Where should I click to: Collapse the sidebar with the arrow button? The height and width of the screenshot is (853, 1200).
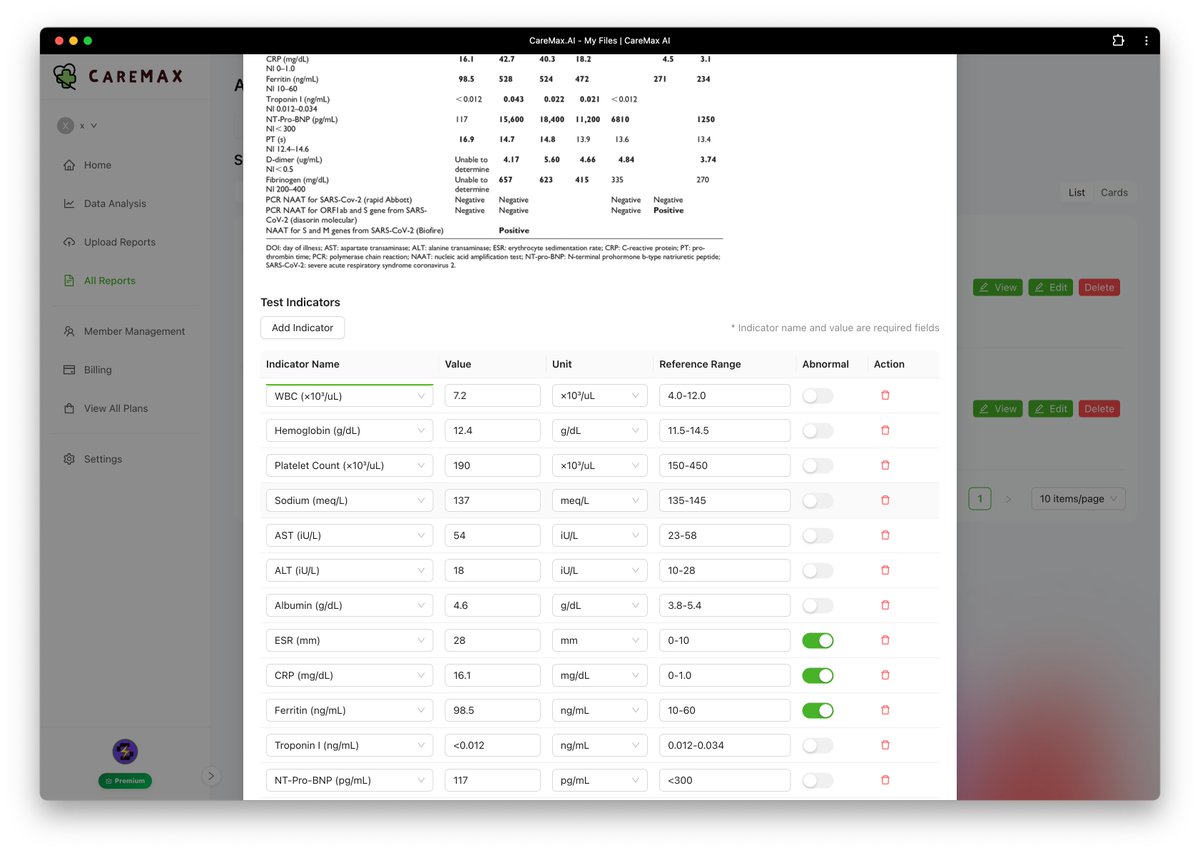(211, 775)
